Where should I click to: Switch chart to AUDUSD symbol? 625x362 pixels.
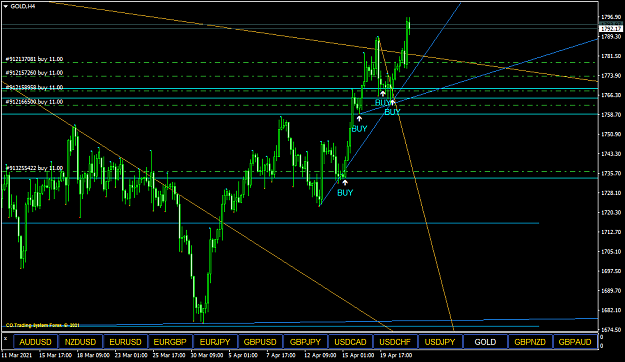coord(35,342)
